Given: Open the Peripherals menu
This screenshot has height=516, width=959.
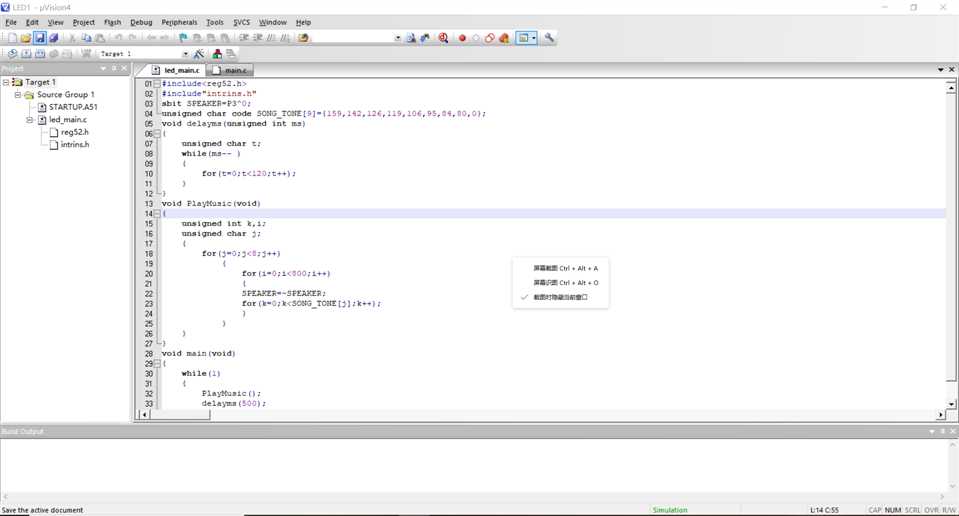Looking at the screenshot, I should tap(179, 22).
